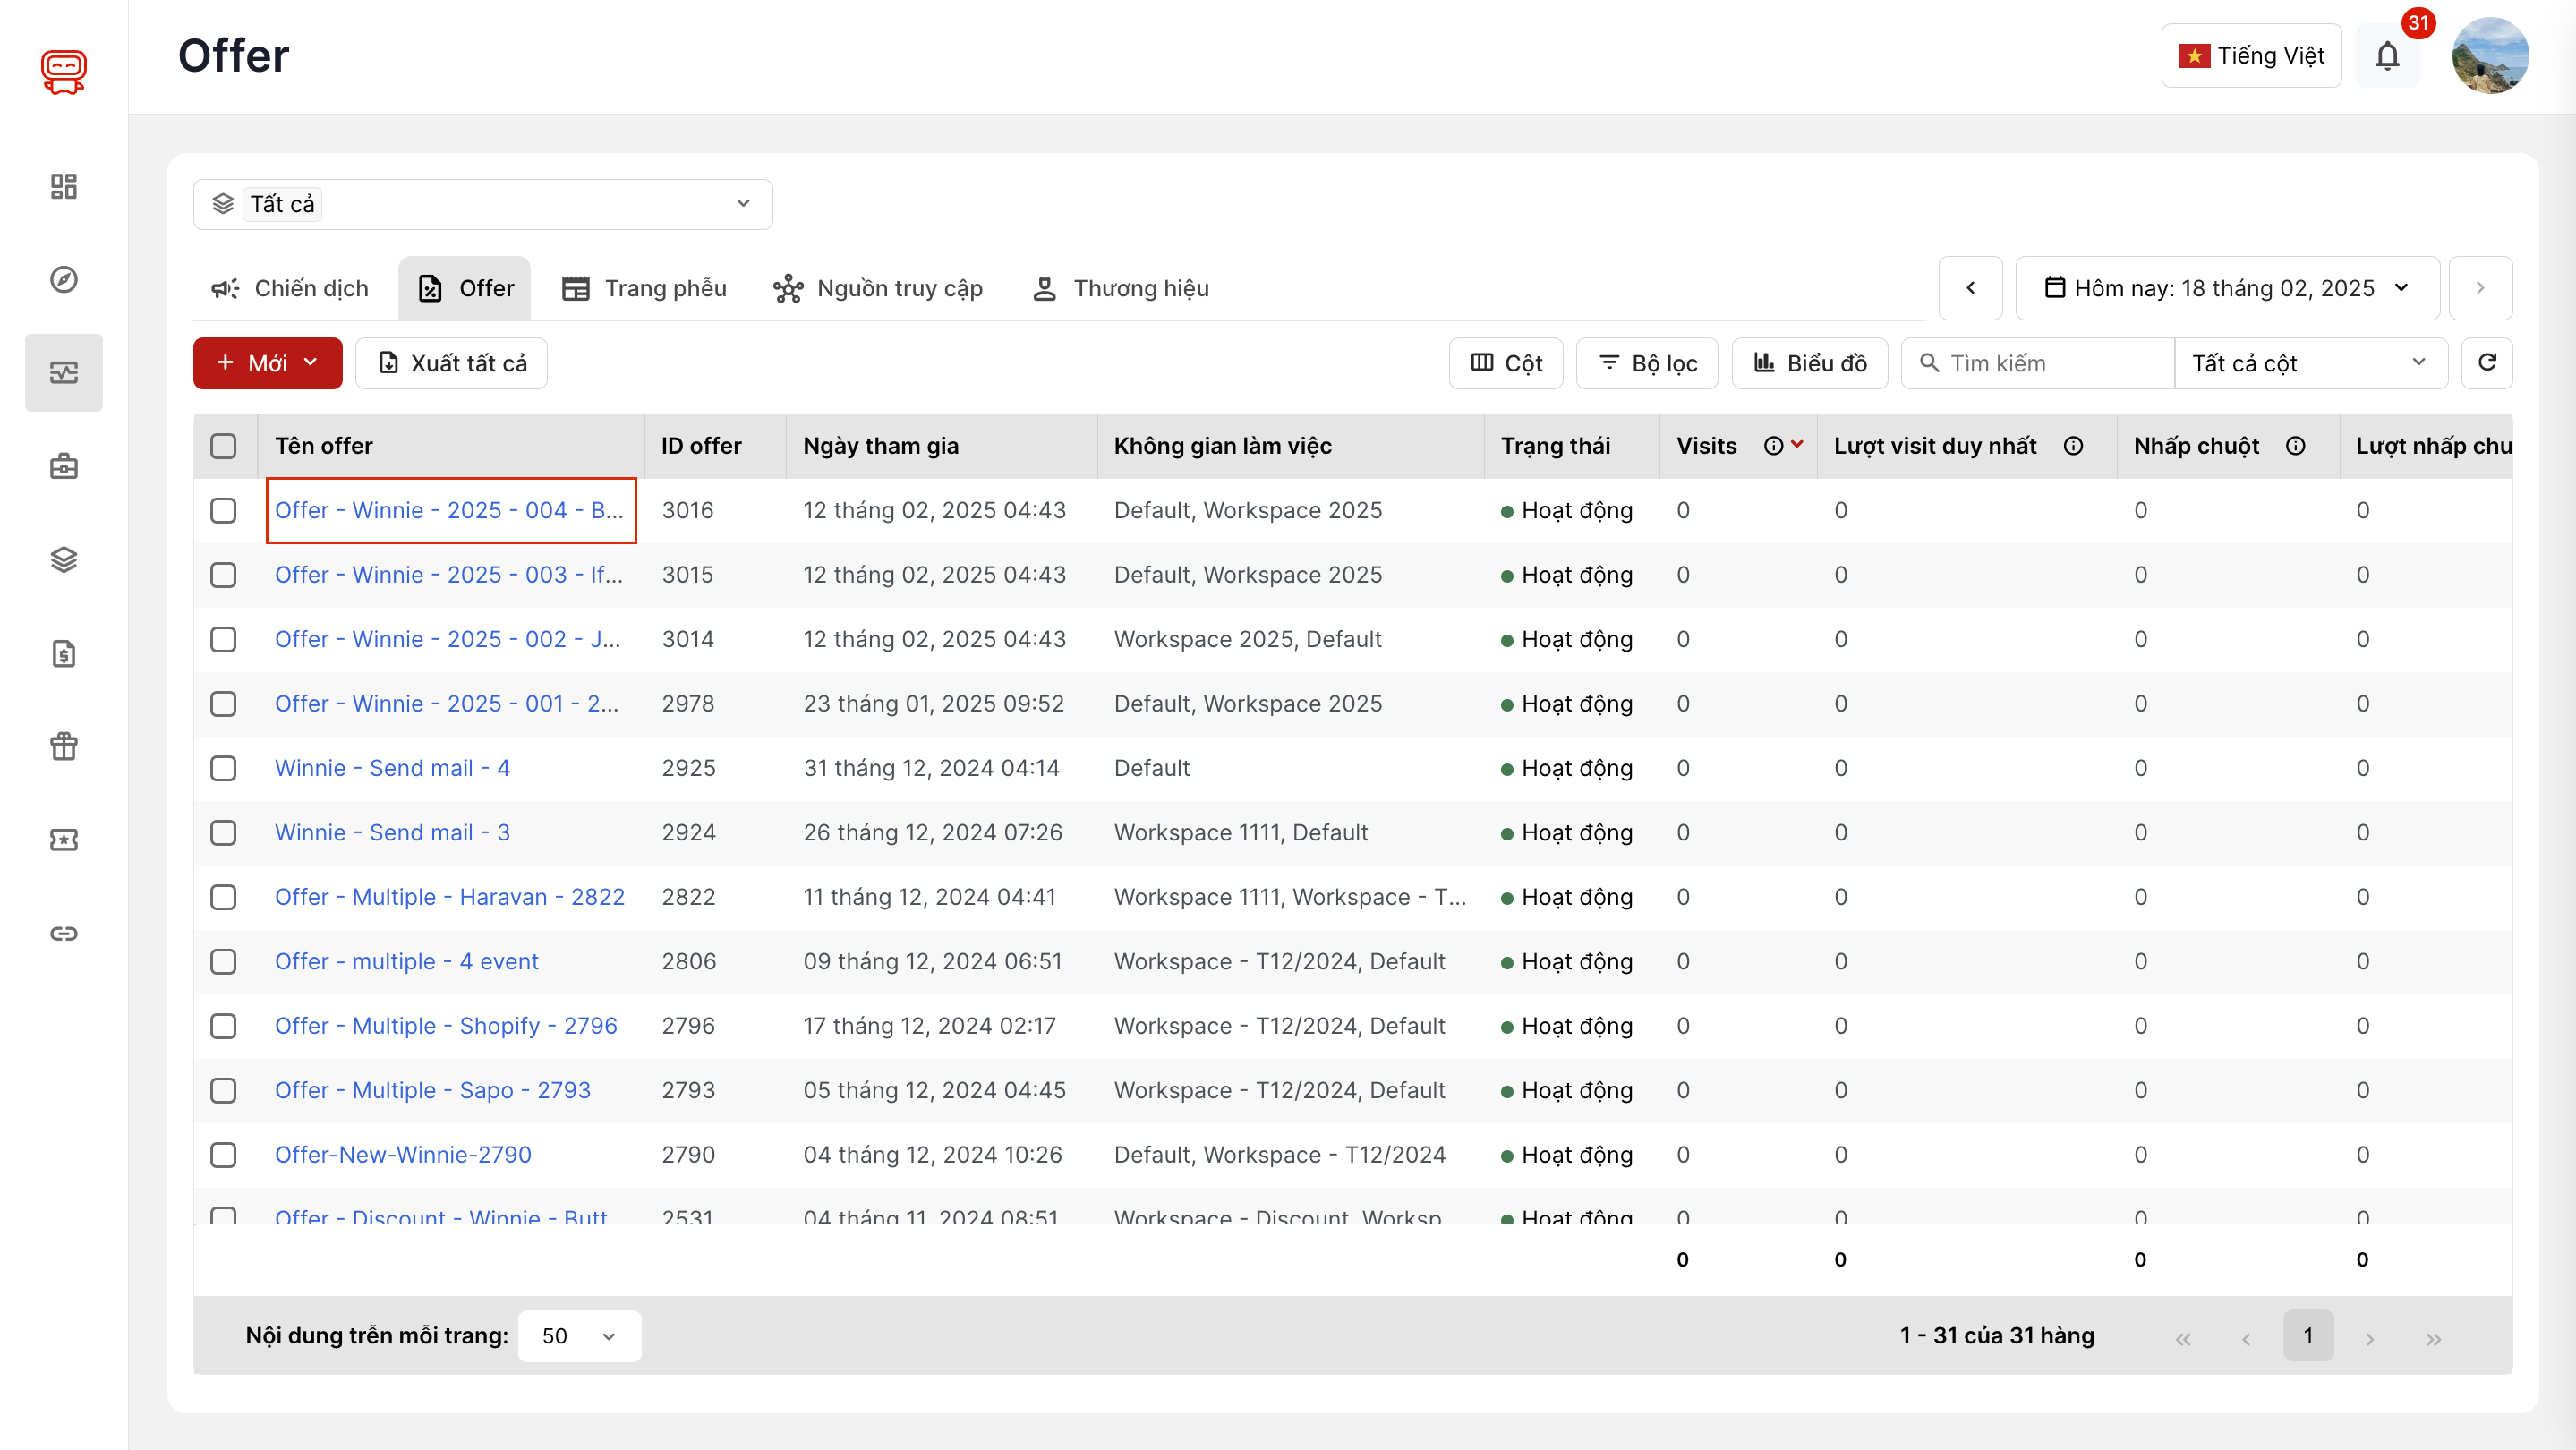
Task: Switch to the Chiến dịch tab
Action: pos(290,288)
